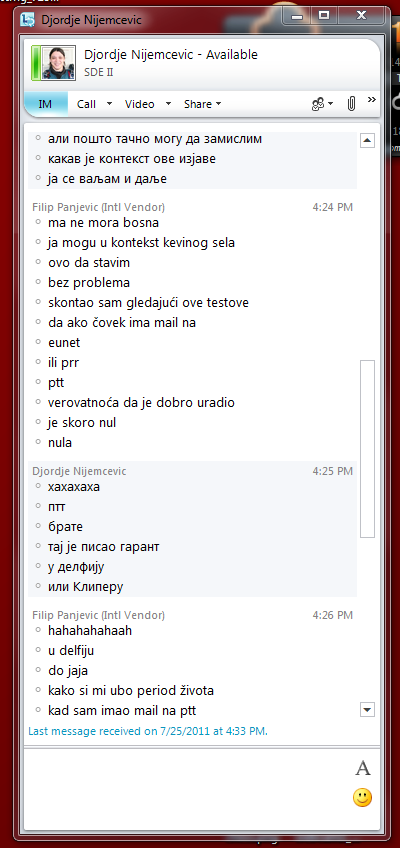The image size is (400, 848).
Task: Expand the Video dropdown arrow
Action: (x=168, y=104)
